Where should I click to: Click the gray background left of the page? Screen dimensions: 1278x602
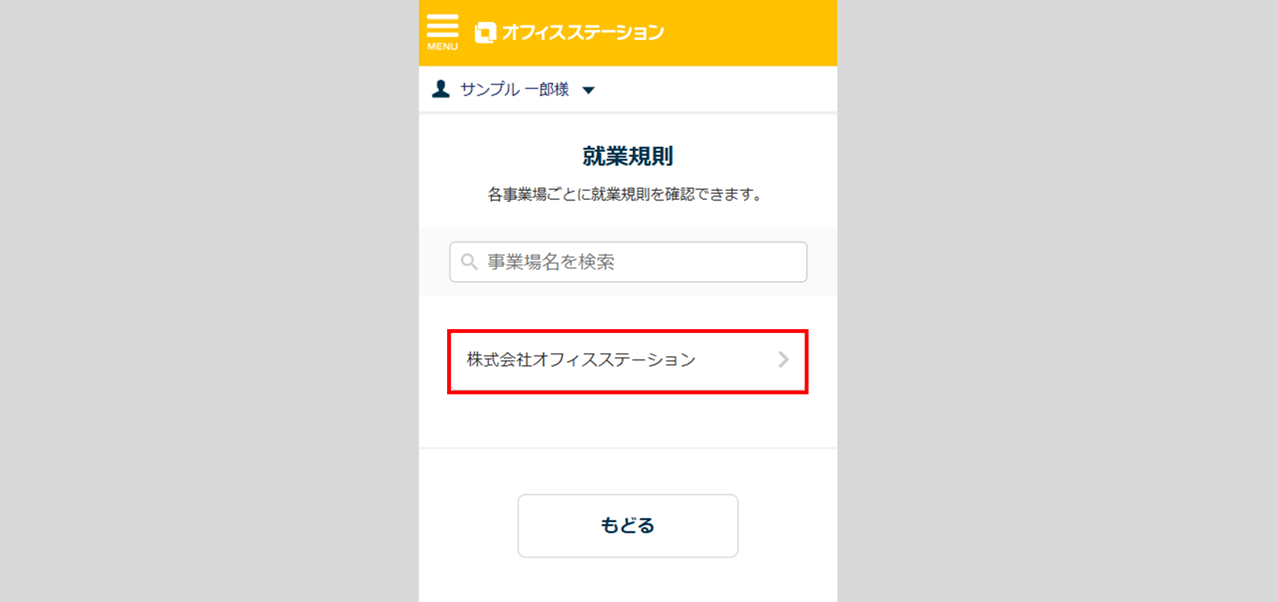[x=200, y=300]
